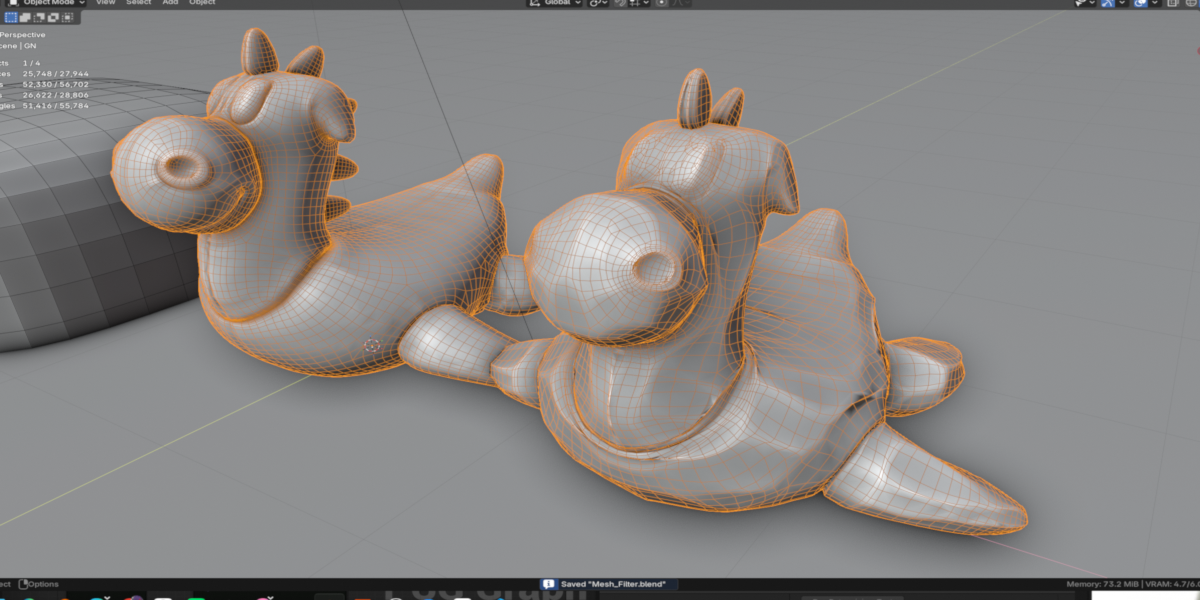
Task: Click the Saved "Mesh_Filter.blend" notification
Action: (608, 584)
